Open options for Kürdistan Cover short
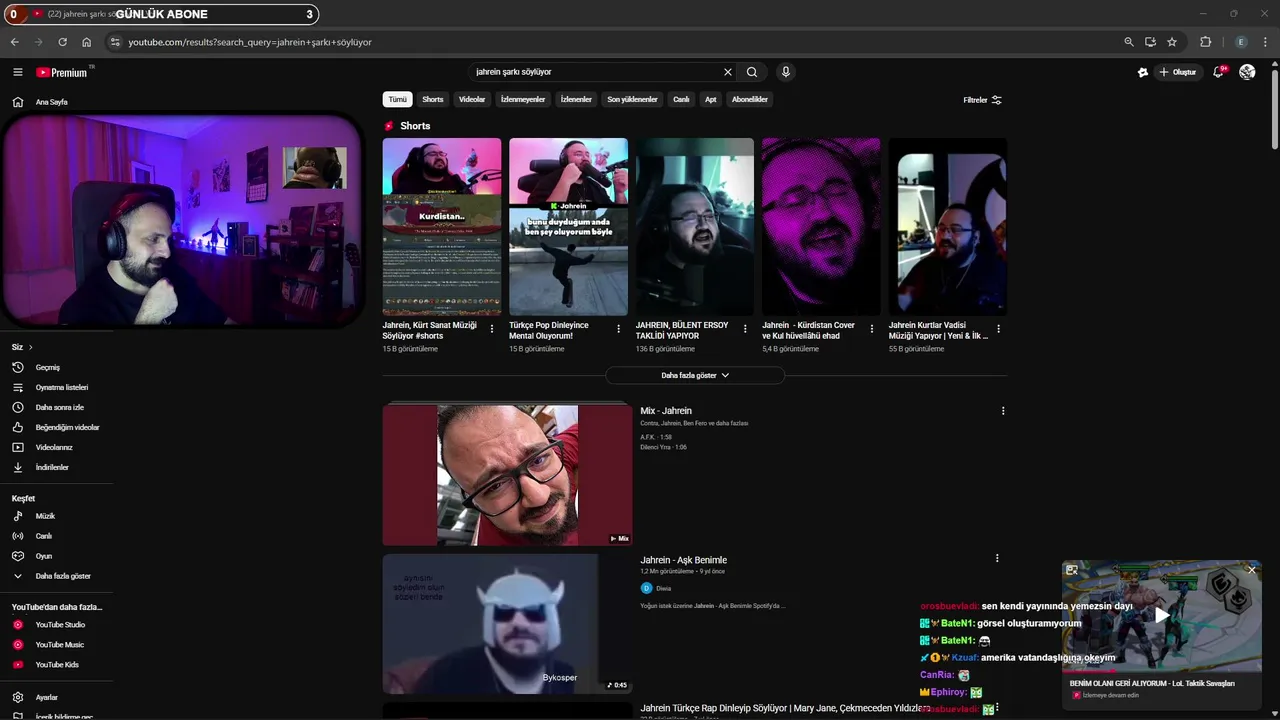The image size is (1280, 720). [x=871, y=329]
